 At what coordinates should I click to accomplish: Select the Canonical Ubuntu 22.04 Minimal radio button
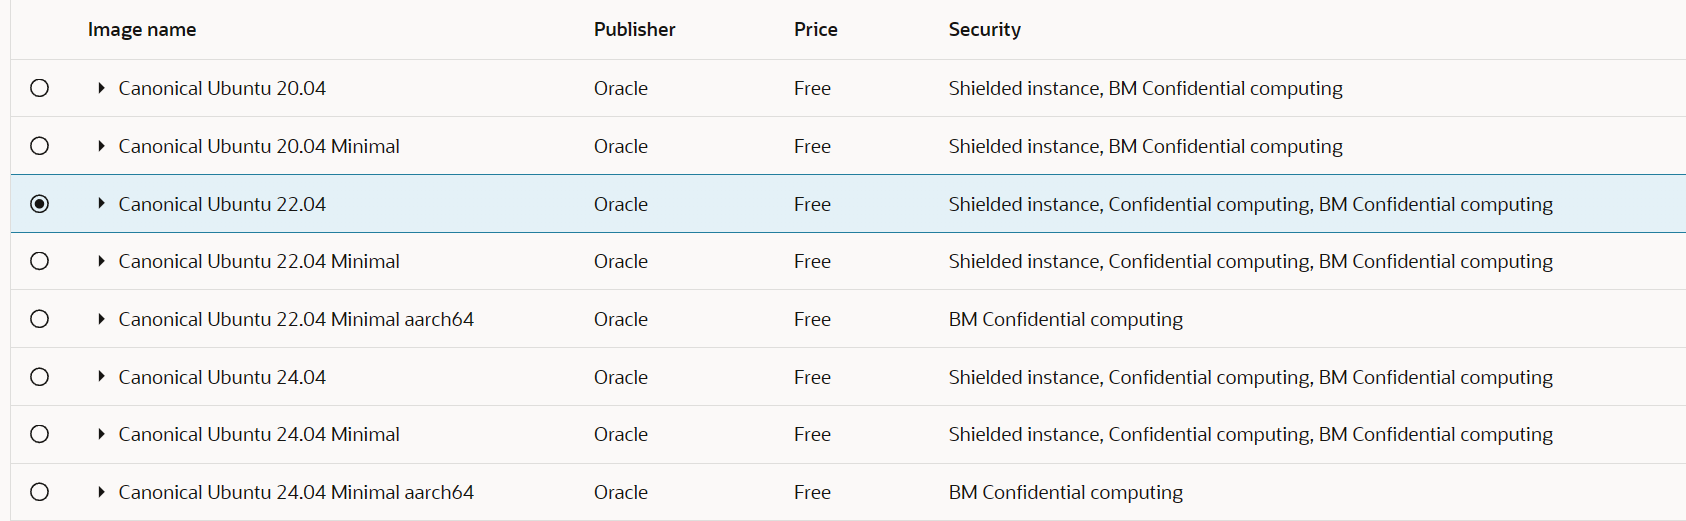[39, 261]
